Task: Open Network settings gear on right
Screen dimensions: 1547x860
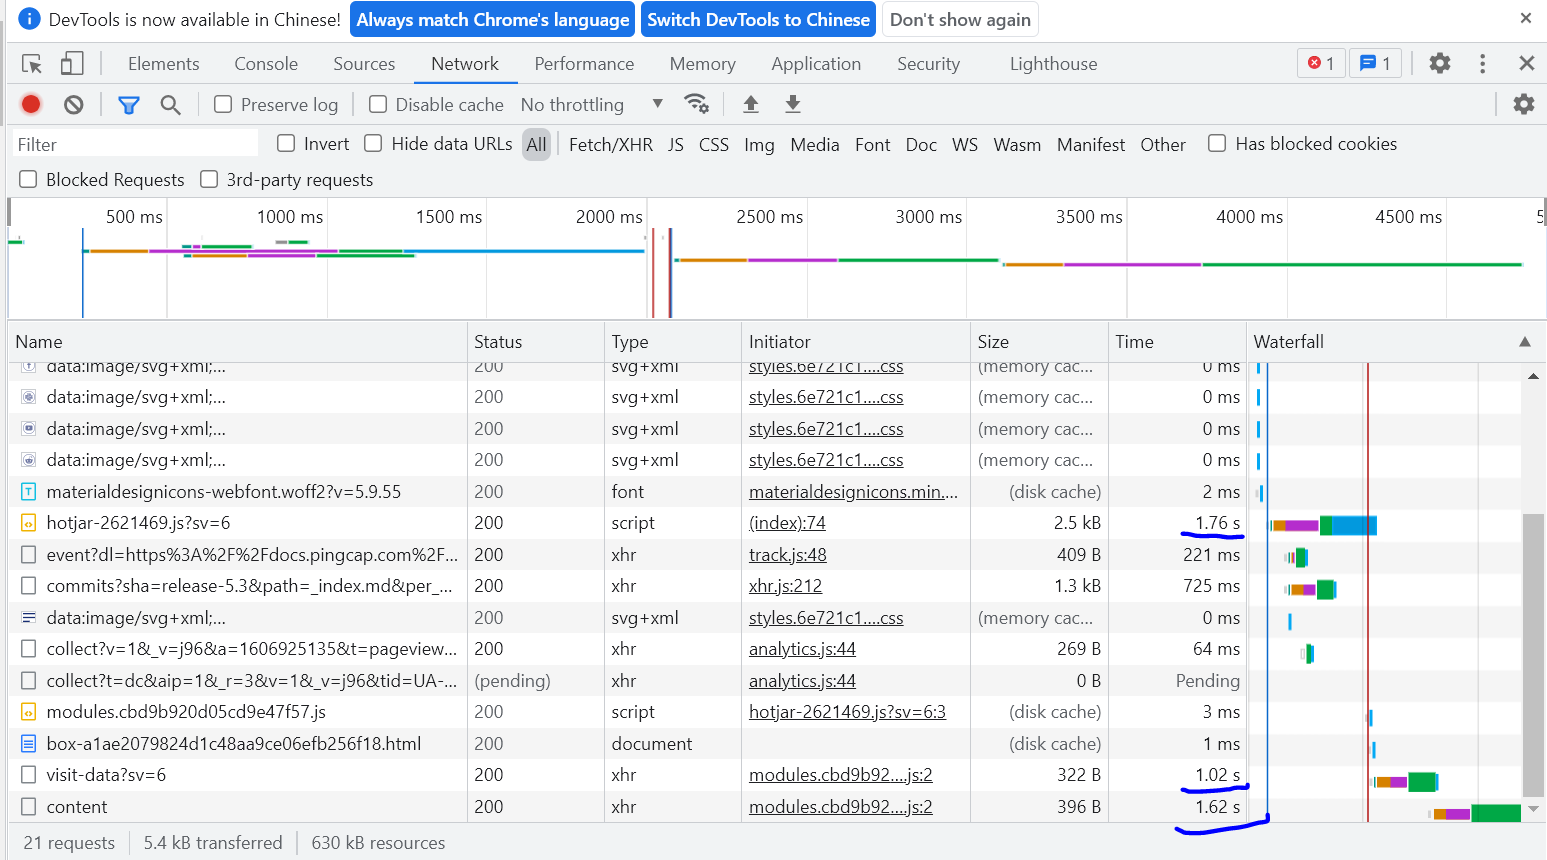Action: tap(1523, 104)
